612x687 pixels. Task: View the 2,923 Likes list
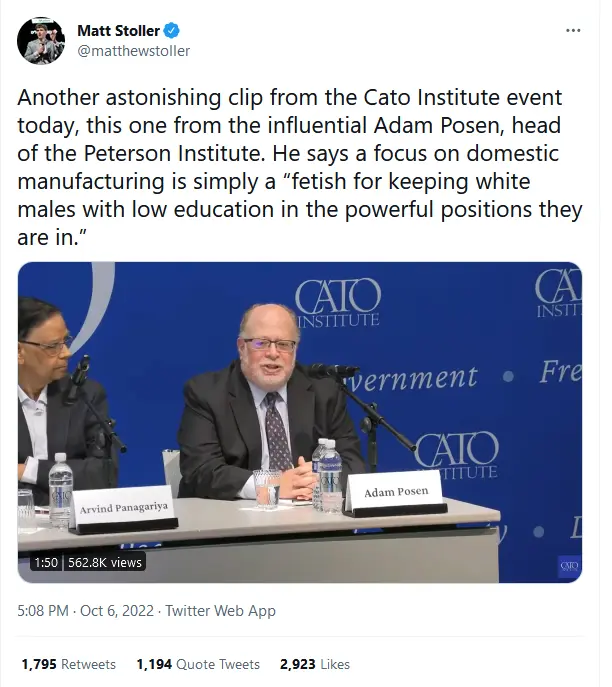[x=315, y=664]
